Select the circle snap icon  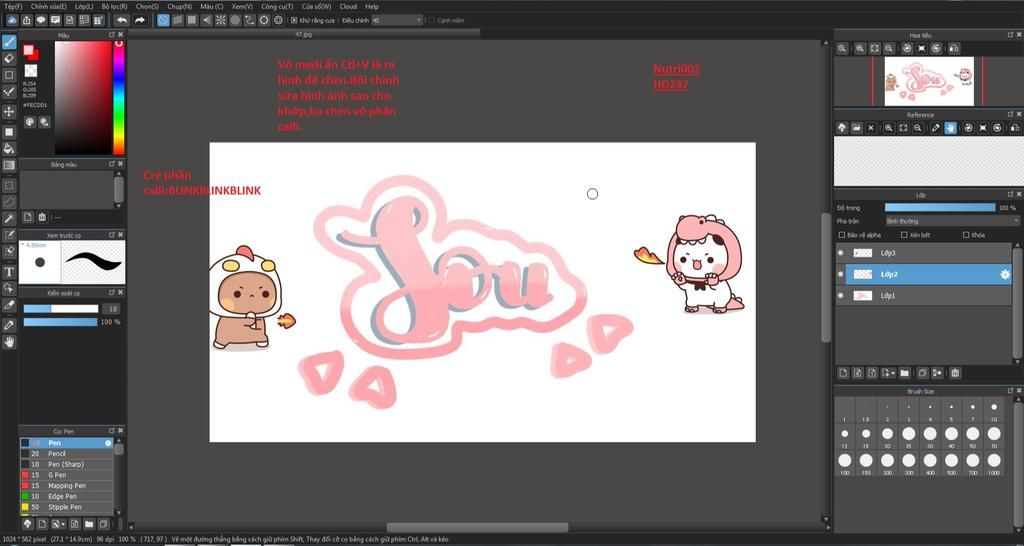pyautogui.click(x=235, y=20)
